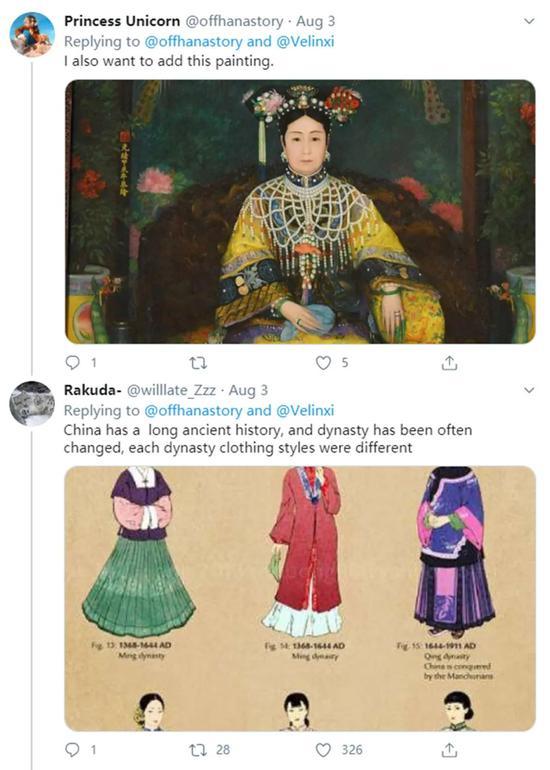Expand the options chevron on Rakuda-'s tweet
Screen dimensions: 550x770
click(529, 390)
